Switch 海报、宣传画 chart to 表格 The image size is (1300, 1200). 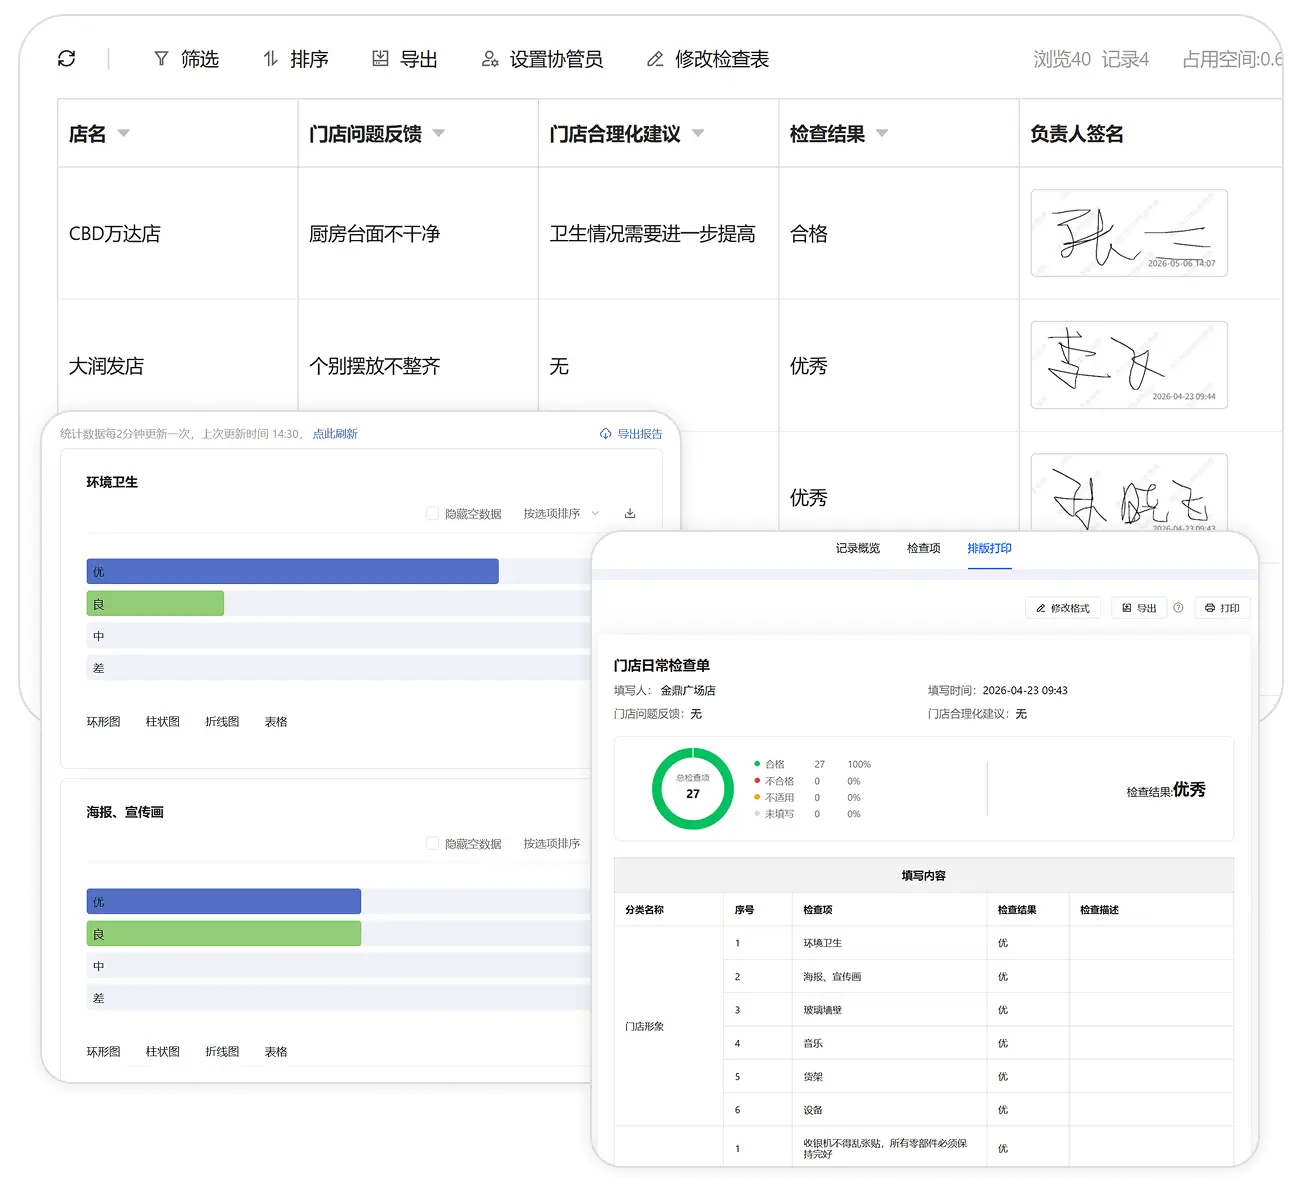[x=276, y=1051]
